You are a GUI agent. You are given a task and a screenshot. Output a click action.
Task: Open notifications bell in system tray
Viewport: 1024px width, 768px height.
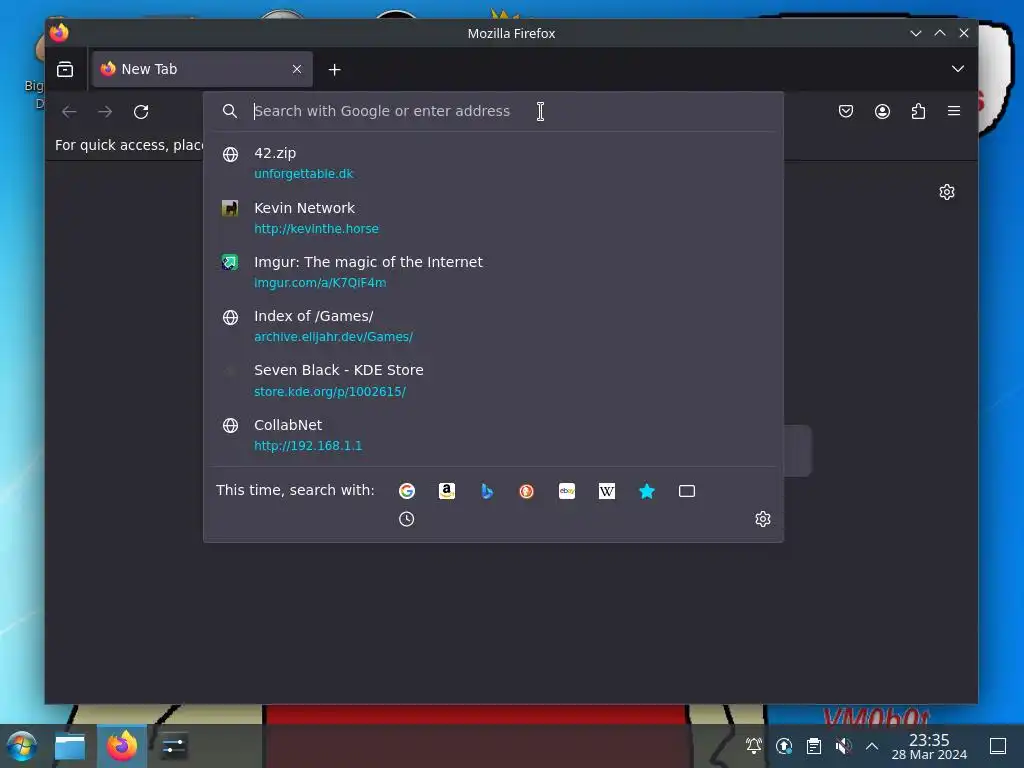pos(754,746)
